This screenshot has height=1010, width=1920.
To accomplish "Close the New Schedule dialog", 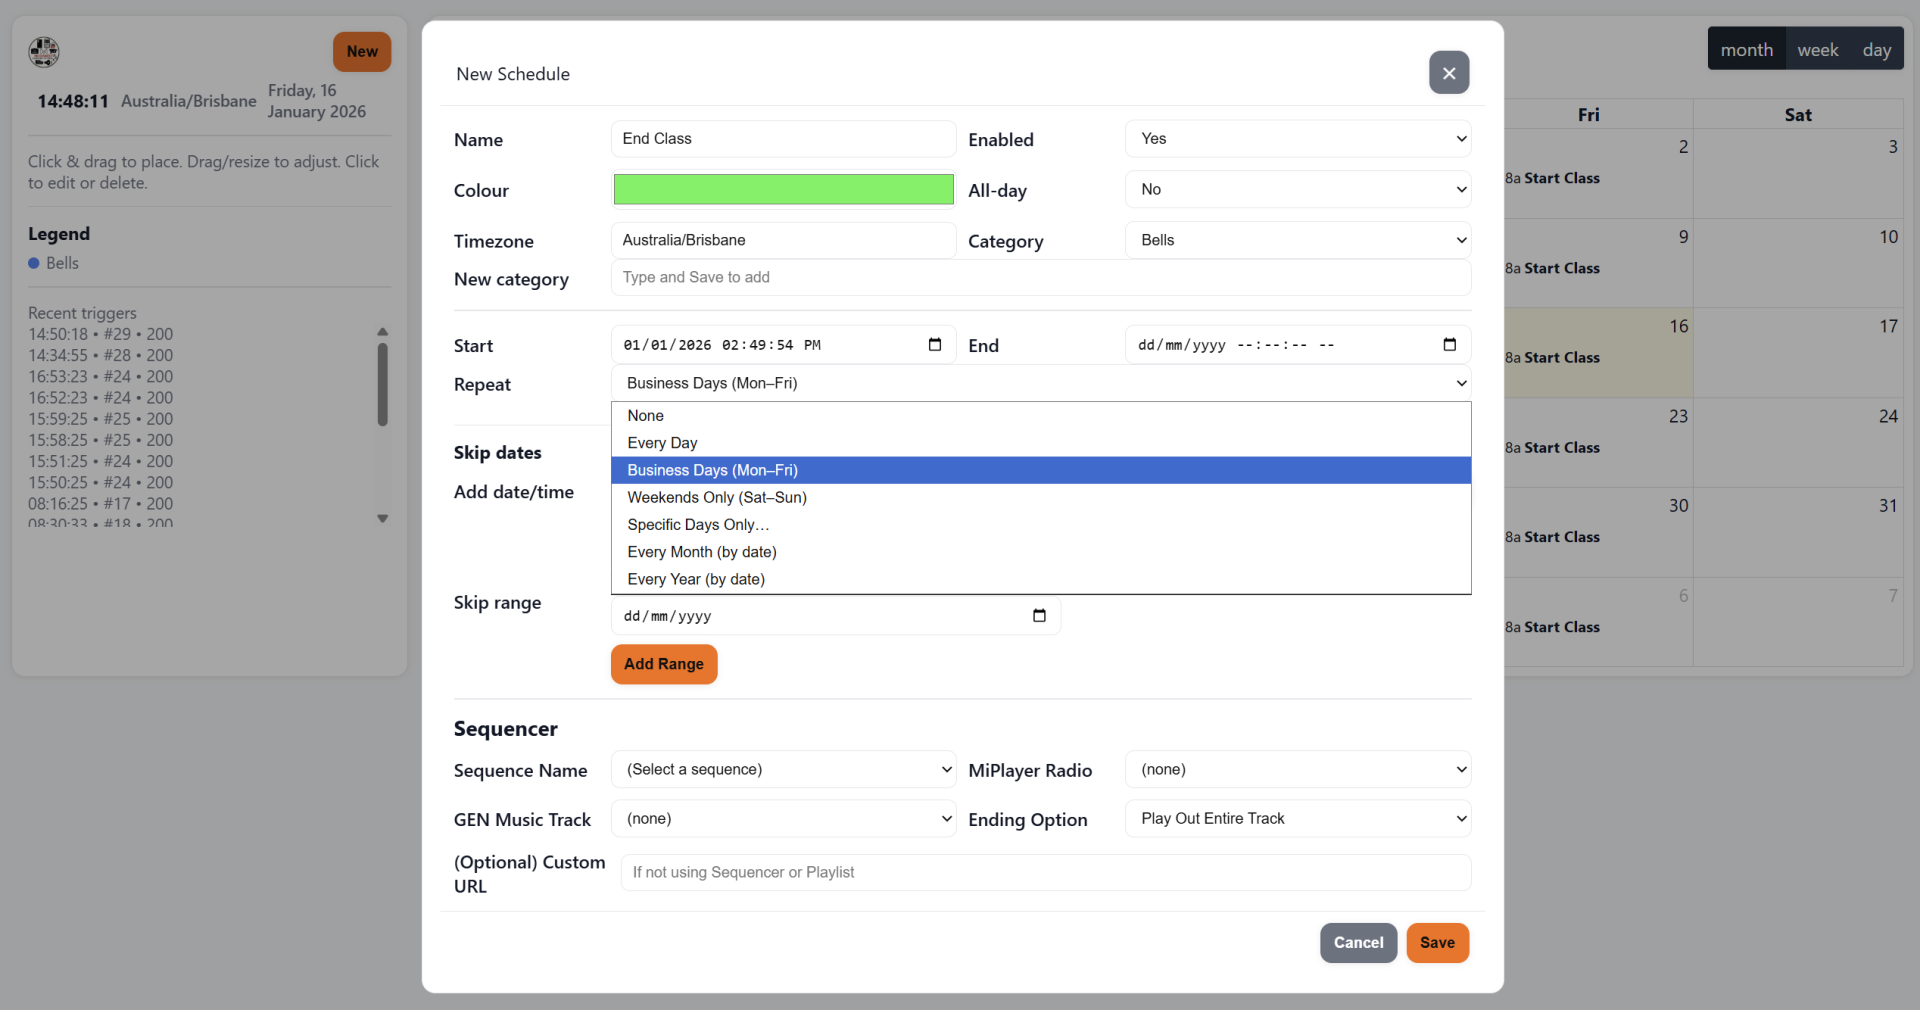I will (1448, 73).
